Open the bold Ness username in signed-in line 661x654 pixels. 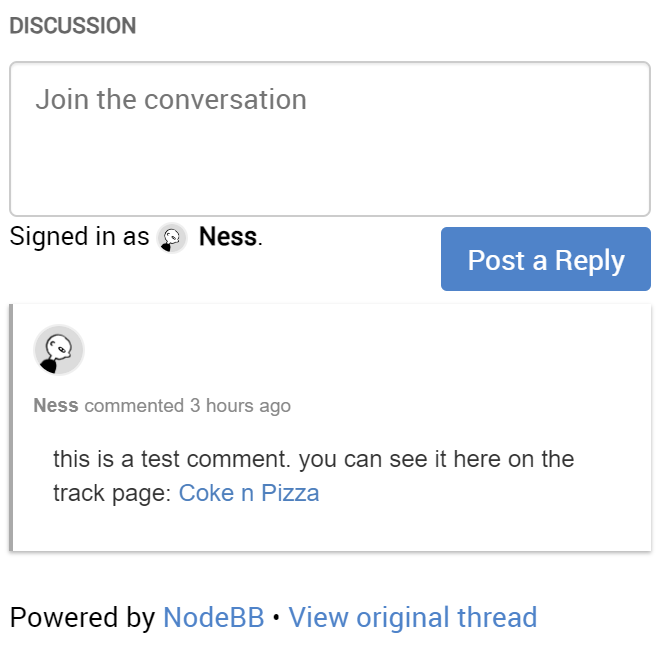click(228, 238)
